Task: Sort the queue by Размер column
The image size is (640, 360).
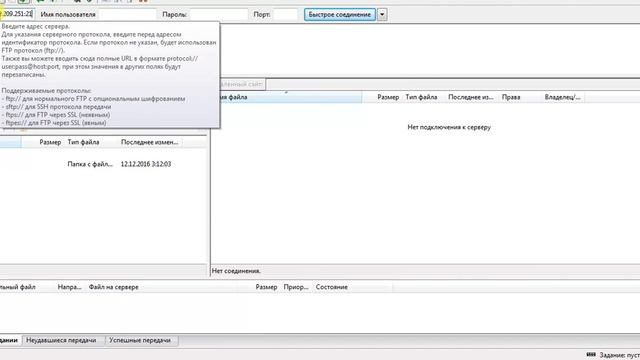Action: [266, 287]
